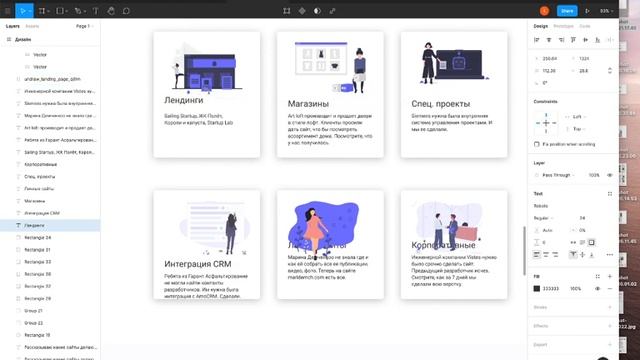
Task: Add a stroke with plus button
Action: click(x=610, y=307)
